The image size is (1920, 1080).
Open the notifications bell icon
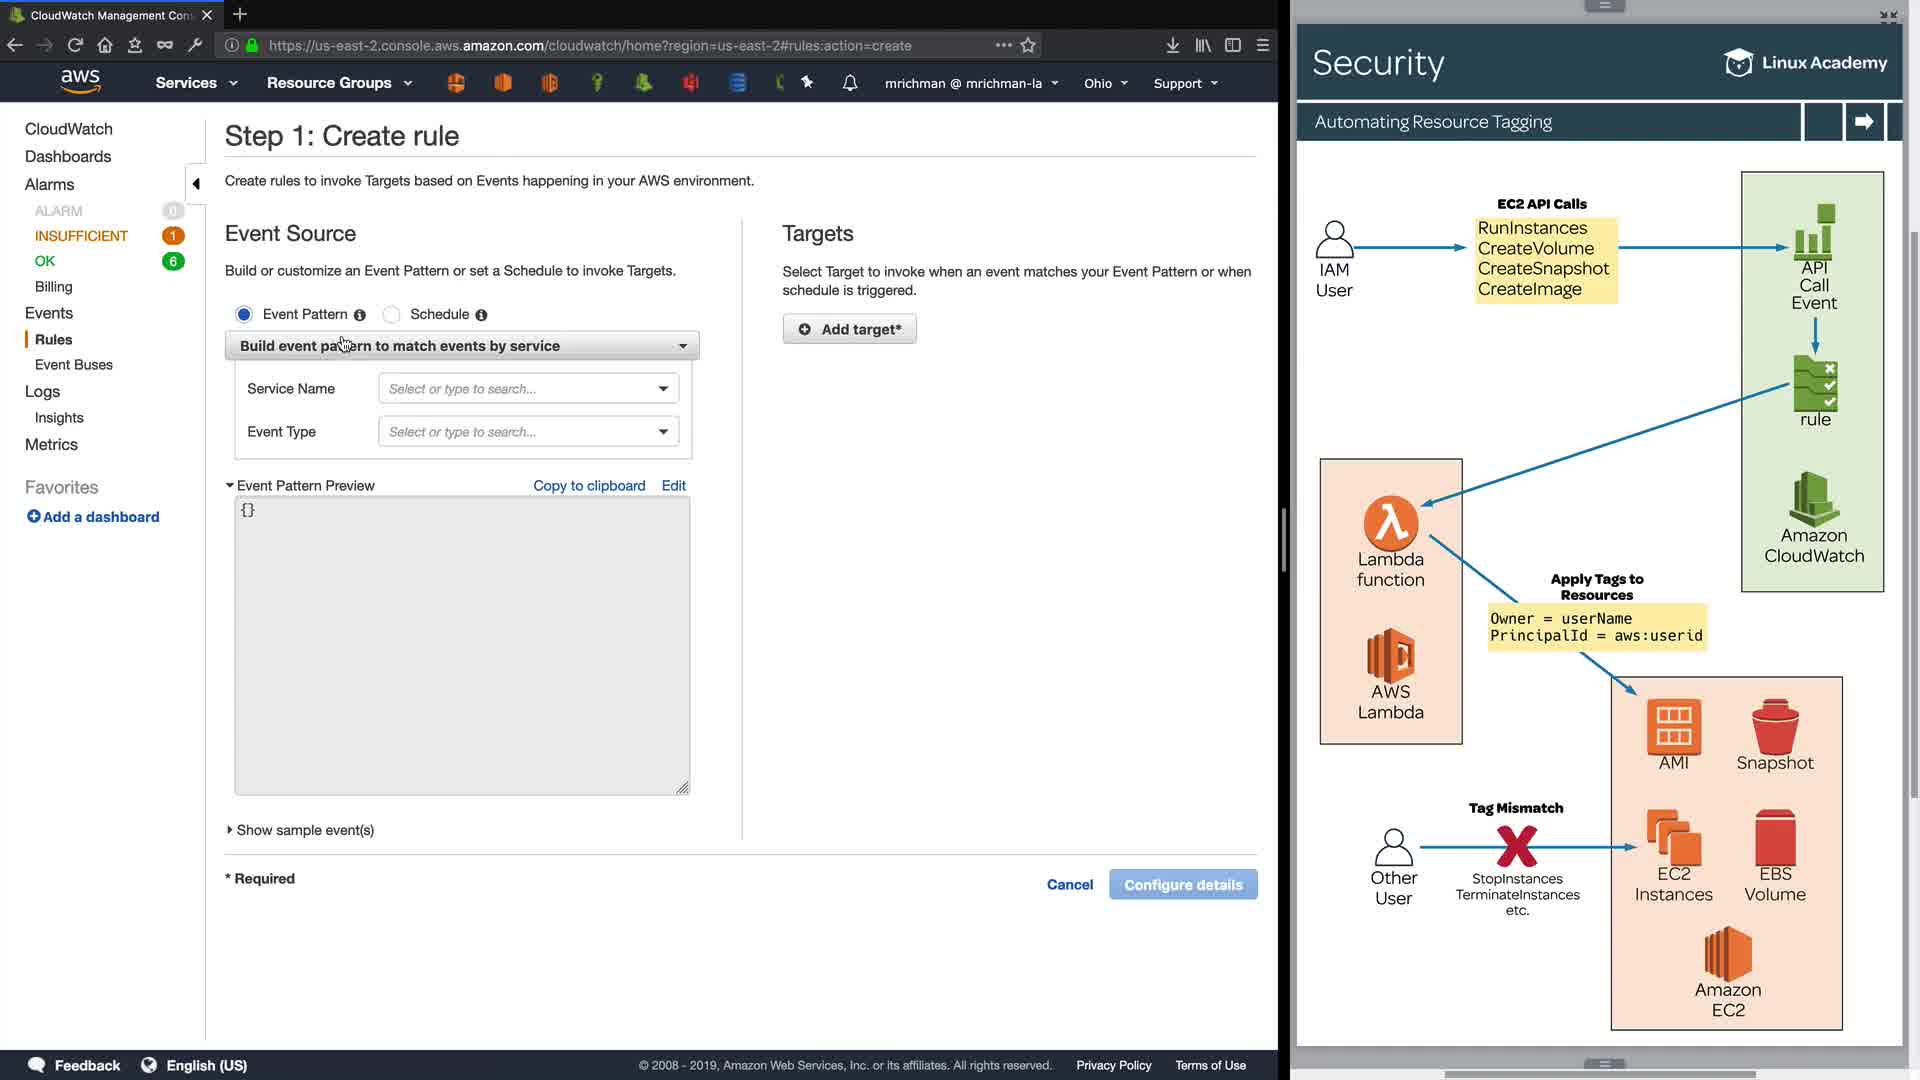coord(850,83)
